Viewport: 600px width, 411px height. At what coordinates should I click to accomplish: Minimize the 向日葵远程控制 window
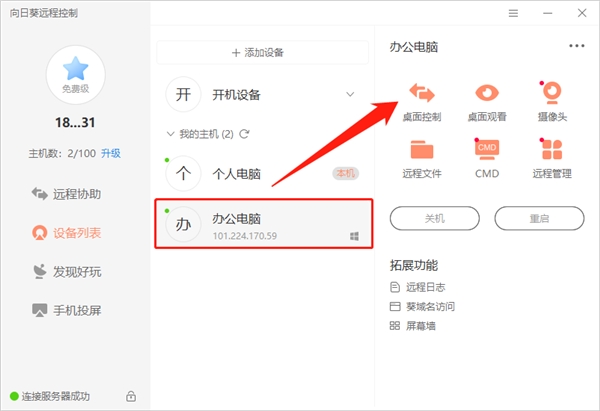click(548, 13)
